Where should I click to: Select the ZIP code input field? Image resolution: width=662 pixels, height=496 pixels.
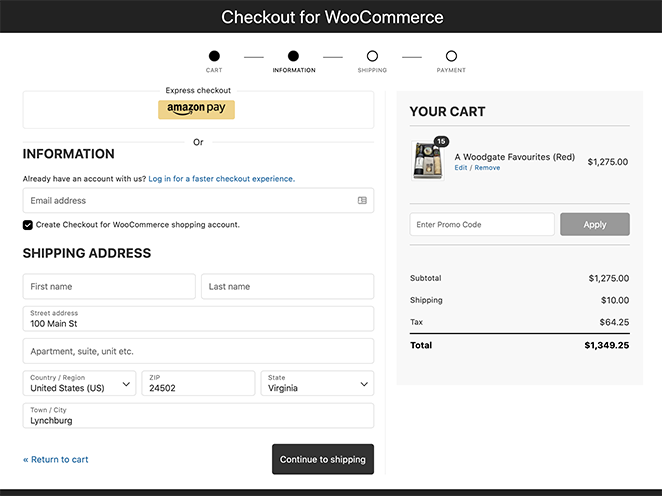pyautogui.click(x=198, y=383)
